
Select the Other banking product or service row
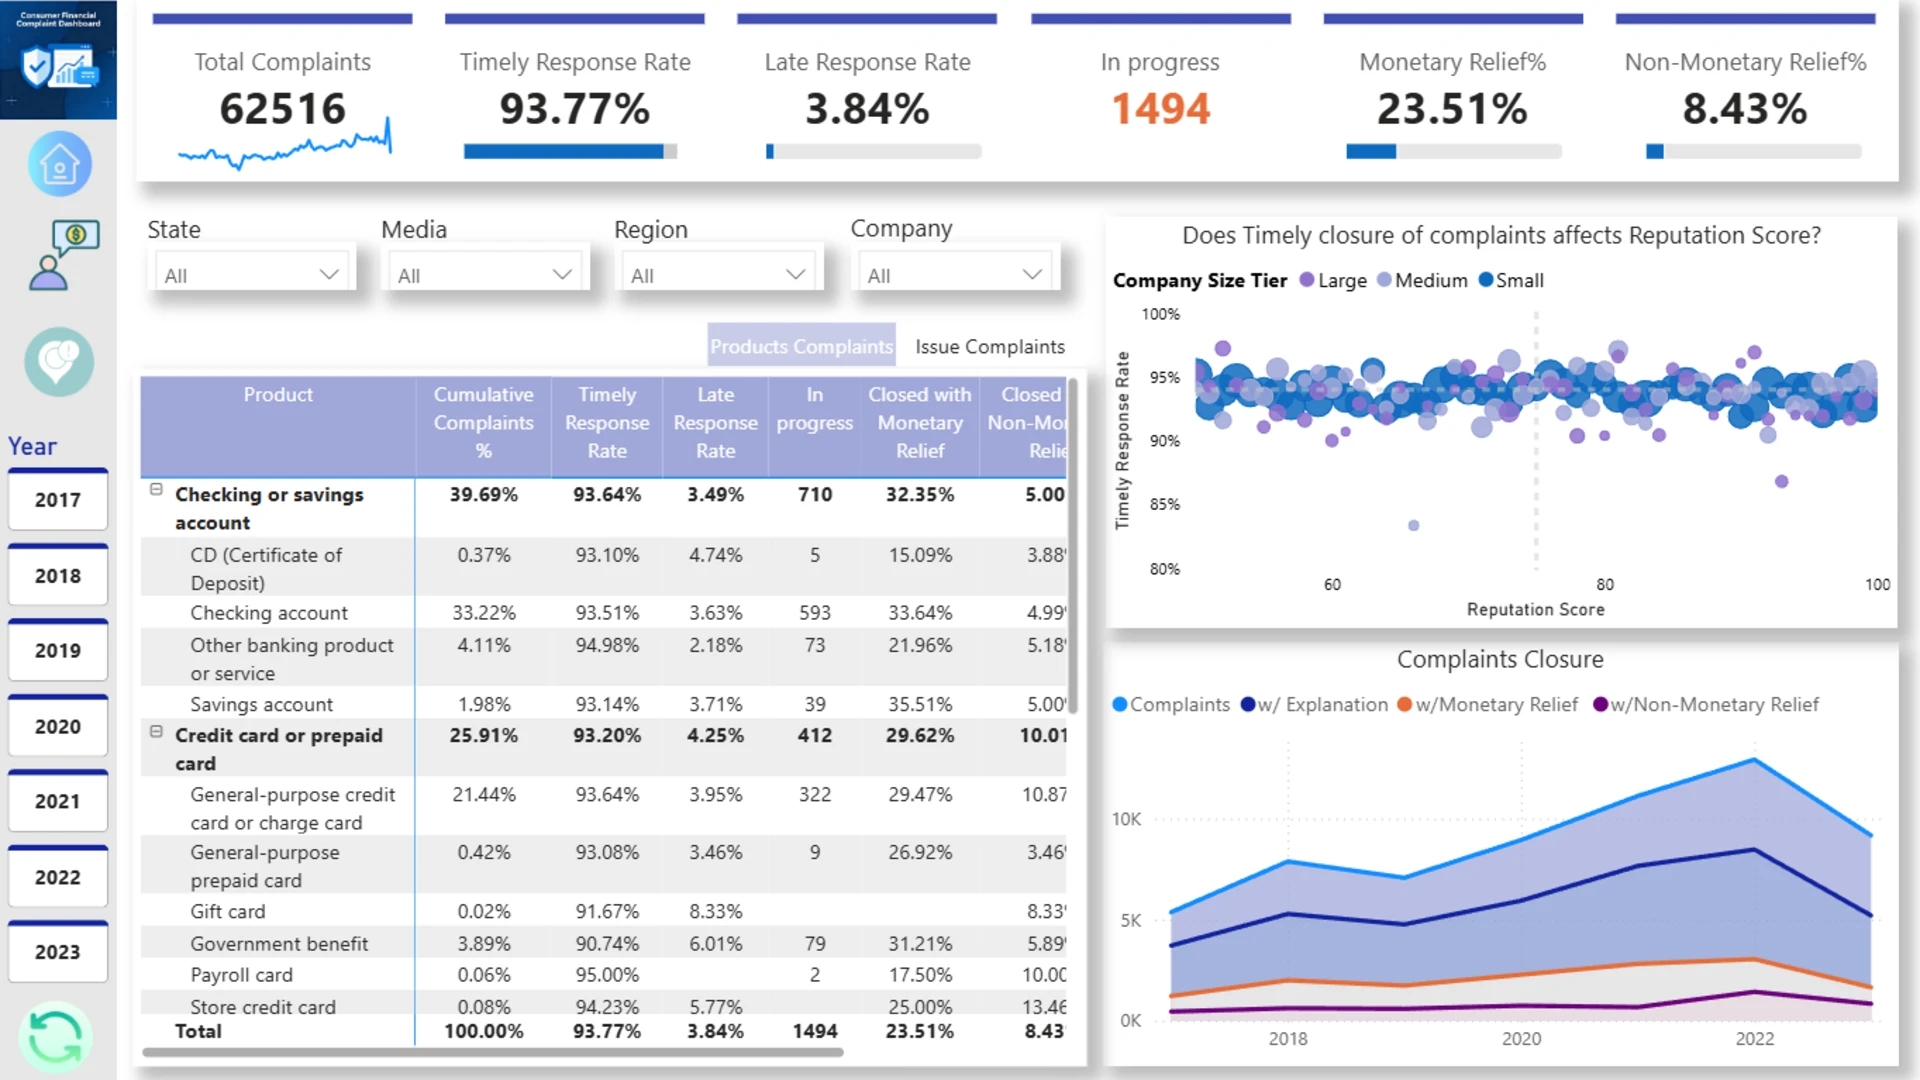[x=604, y=659]
